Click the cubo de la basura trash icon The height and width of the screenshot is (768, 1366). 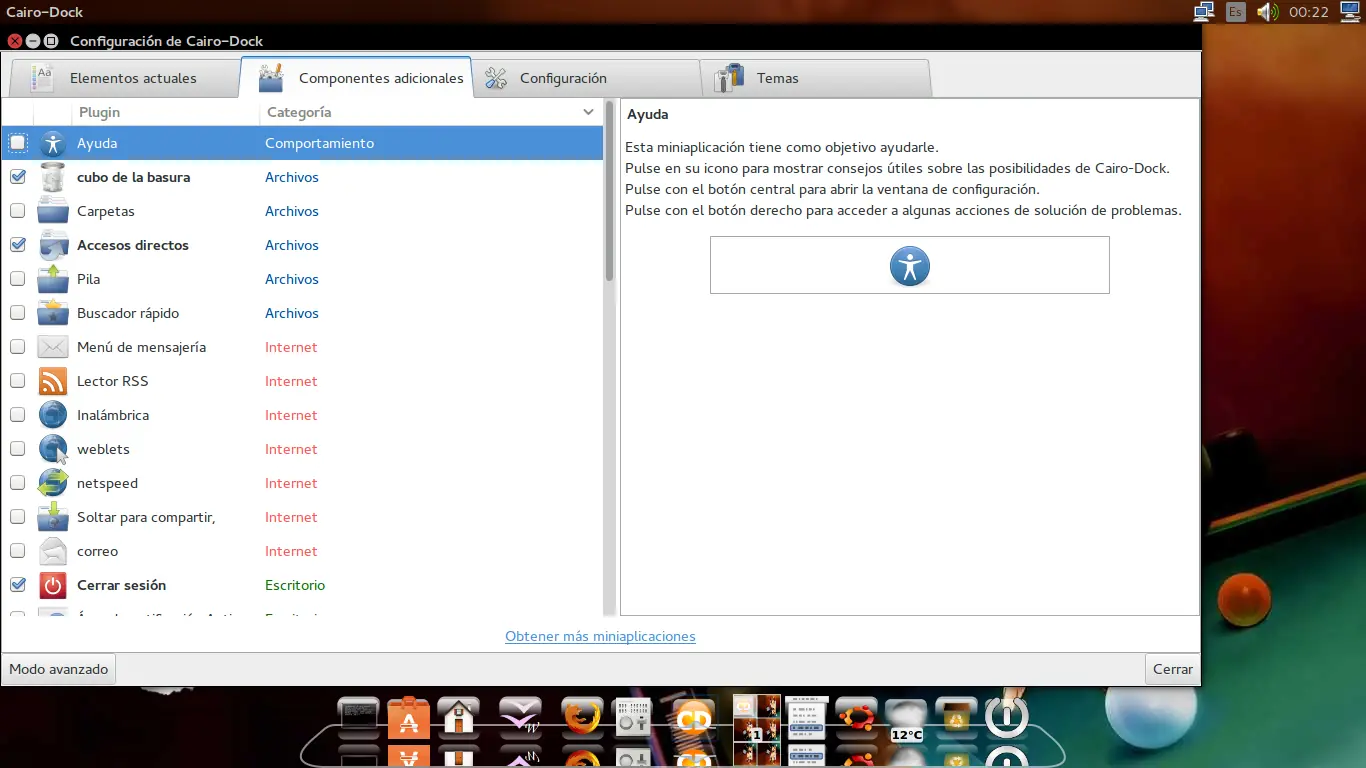pyautogui.click(x=53, y=177)
